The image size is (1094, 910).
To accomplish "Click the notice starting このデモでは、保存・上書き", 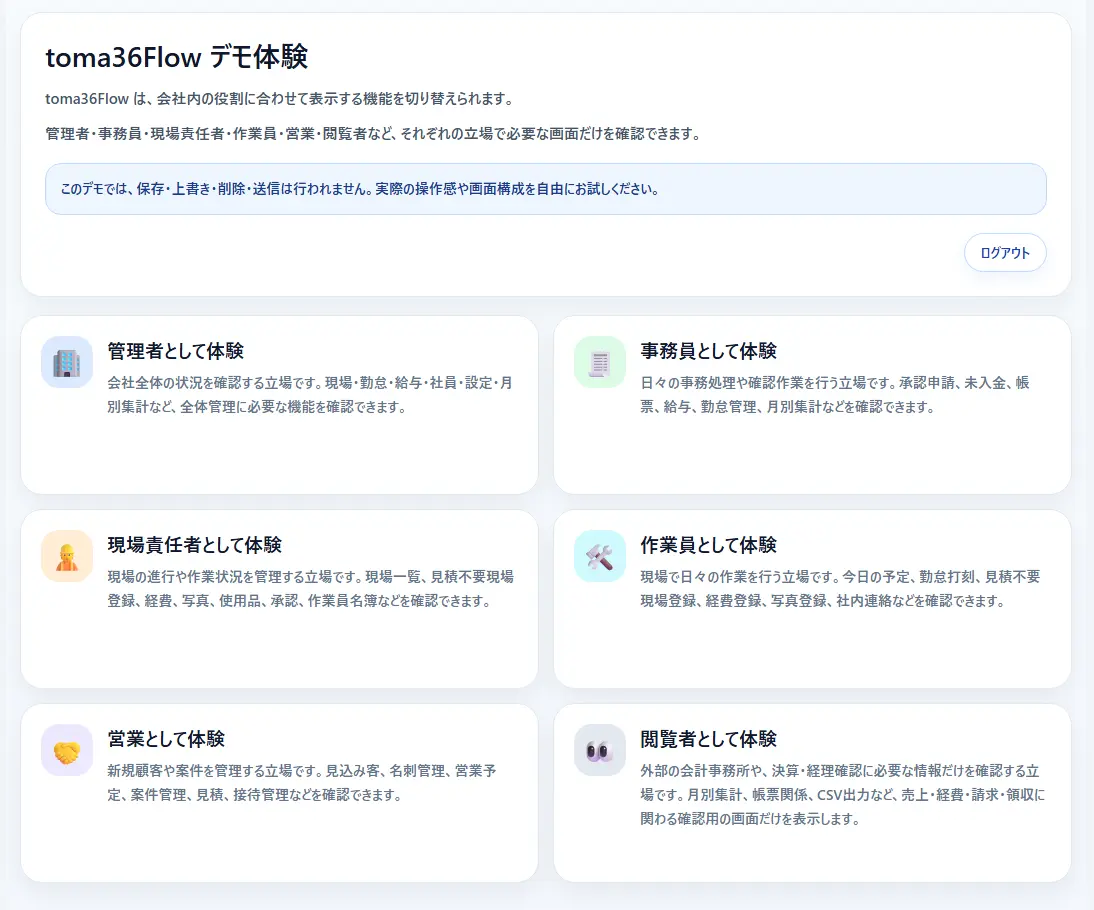I will (546, 189).
